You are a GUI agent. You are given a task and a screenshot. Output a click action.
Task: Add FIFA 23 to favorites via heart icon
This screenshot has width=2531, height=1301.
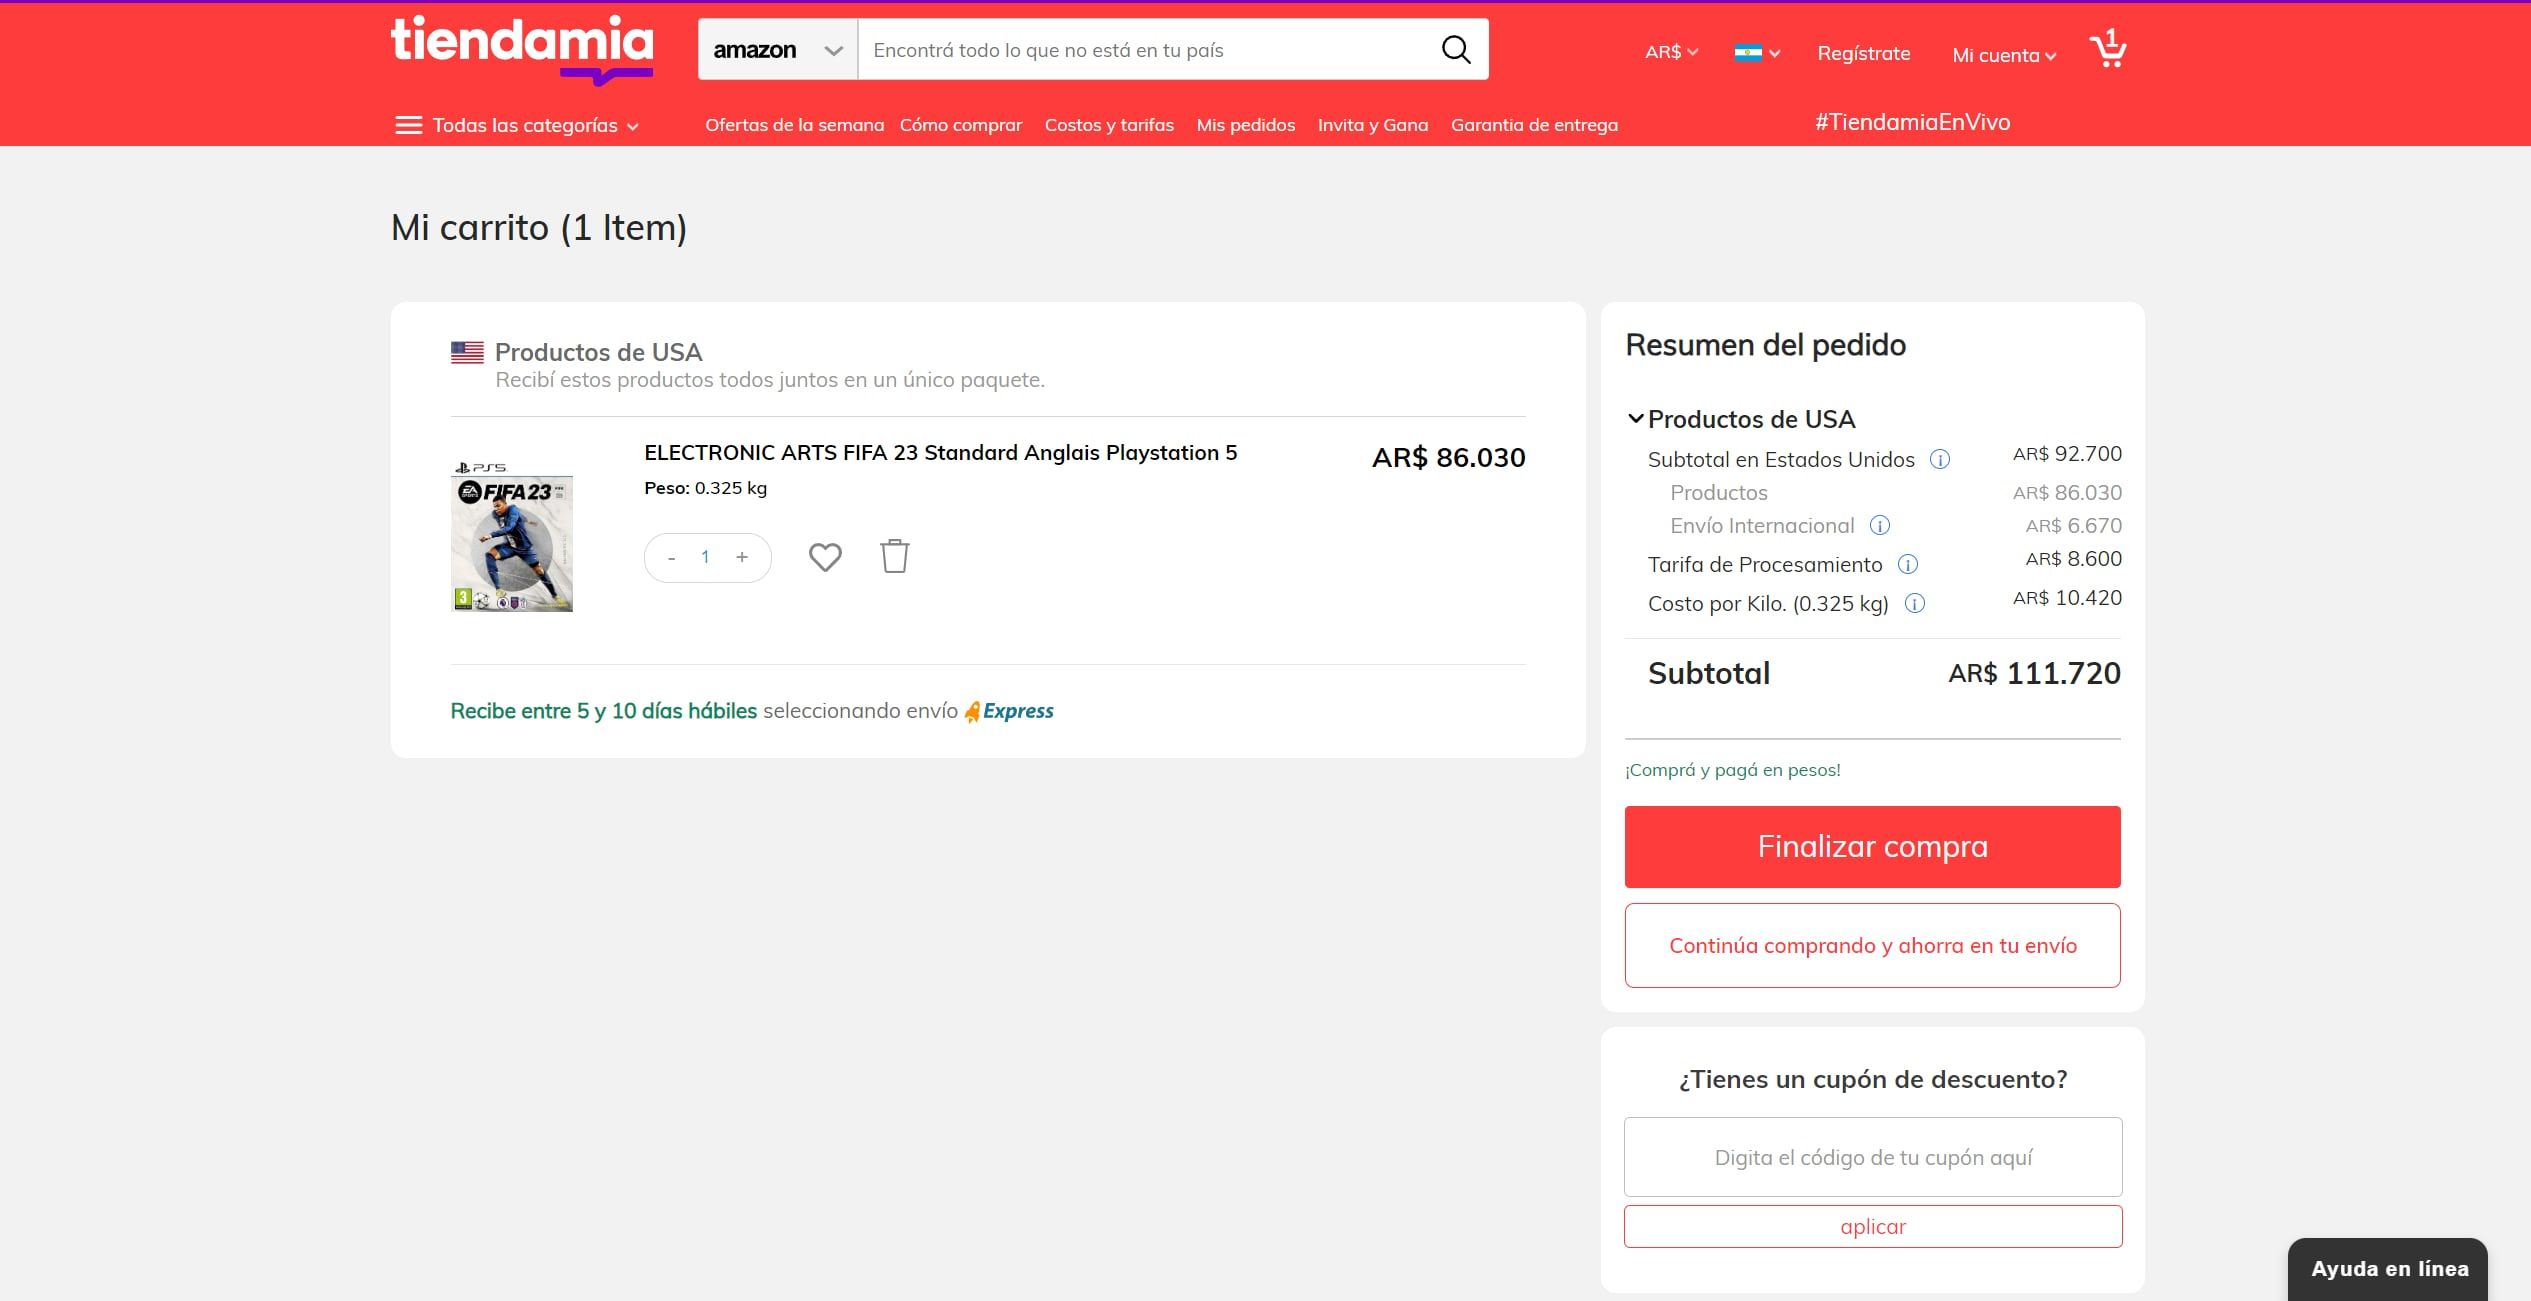point(824,557)
